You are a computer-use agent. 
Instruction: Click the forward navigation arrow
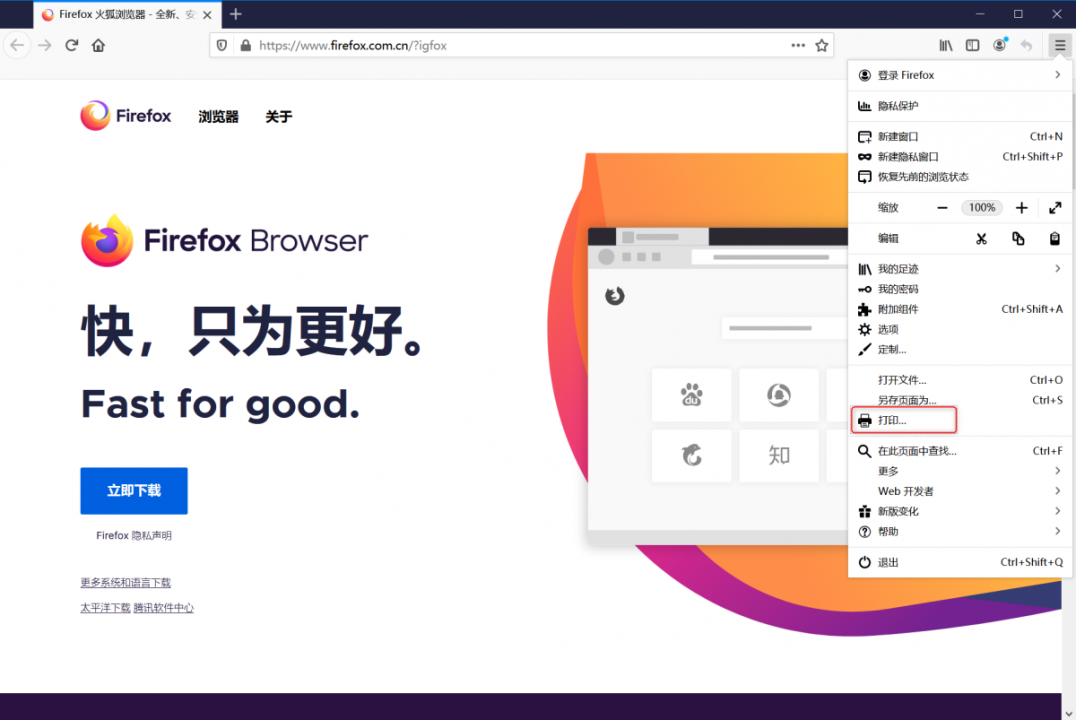coord(45,45)
